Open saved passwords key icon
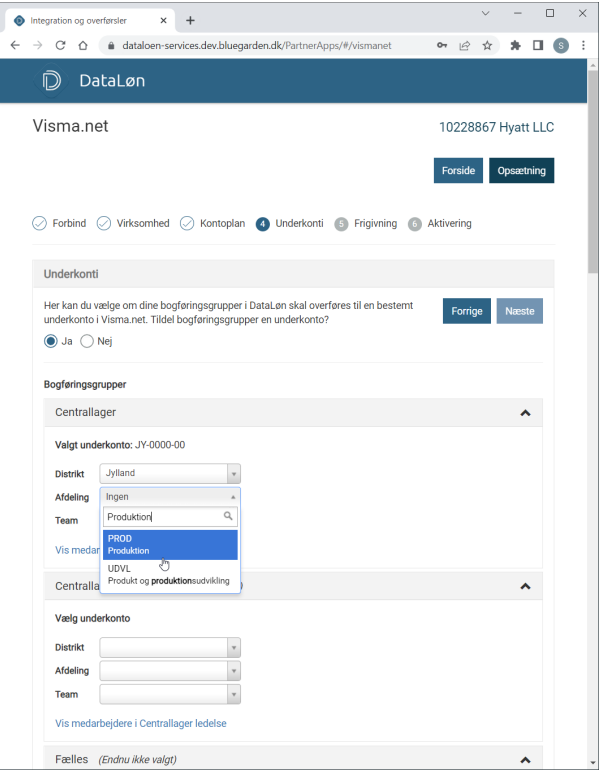Viewport: 600px width, 770px height. pos(442,46)
